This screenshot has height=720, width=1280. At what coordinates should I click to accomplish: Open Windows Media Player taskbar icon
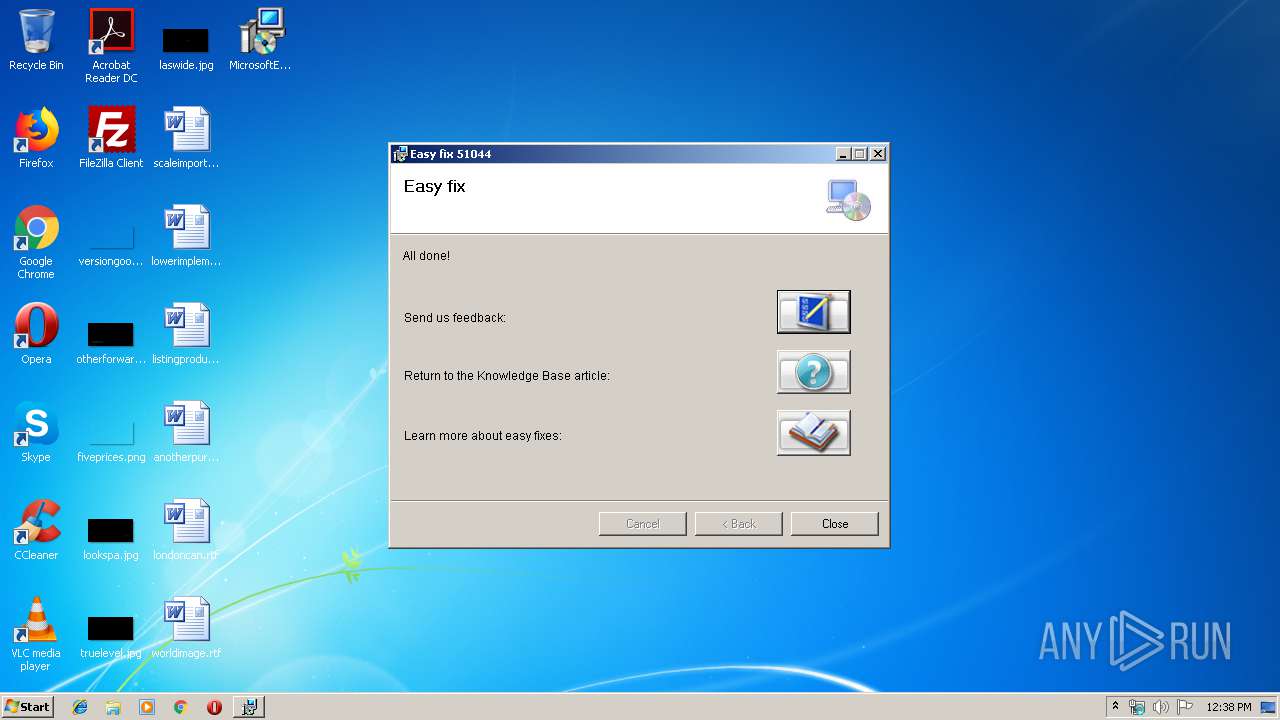147,707
